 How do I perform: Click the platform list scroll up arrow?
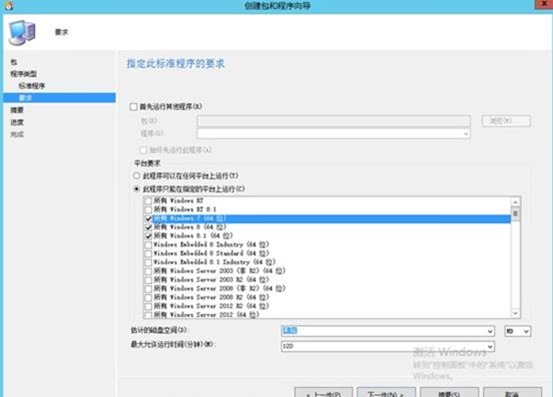[515, 202]
